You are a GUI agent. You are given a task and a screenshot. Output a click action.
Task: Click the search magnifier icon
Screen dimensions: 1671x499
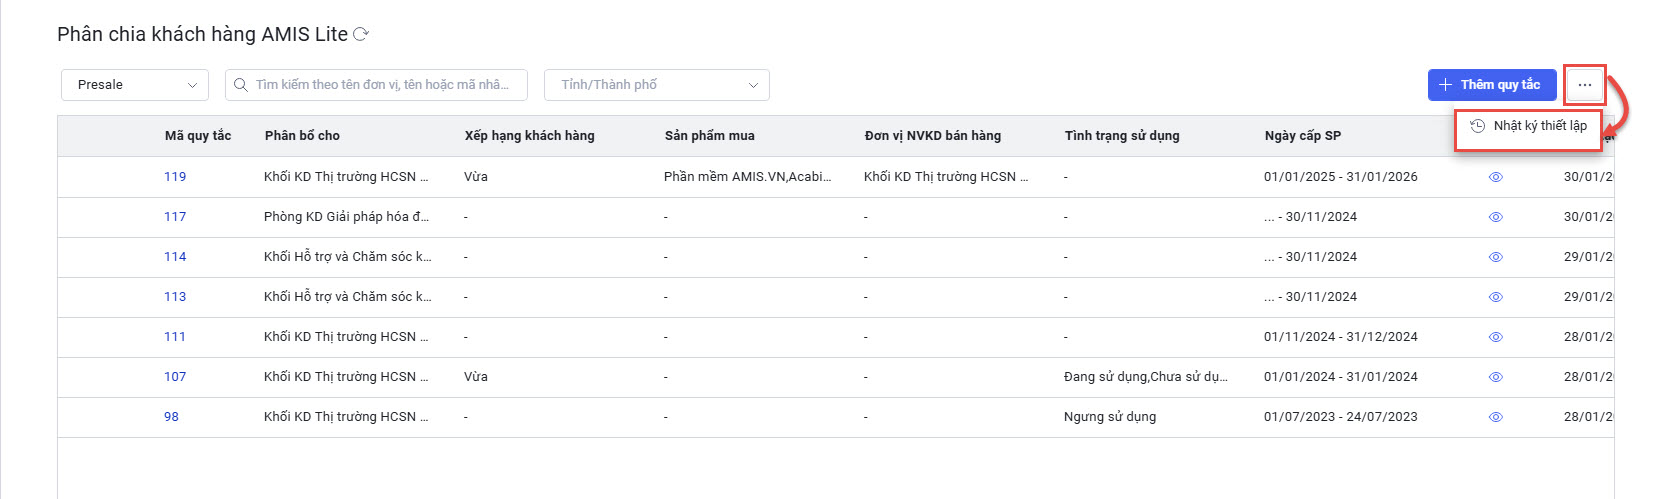pyautogui.click(x=241, y=85)
